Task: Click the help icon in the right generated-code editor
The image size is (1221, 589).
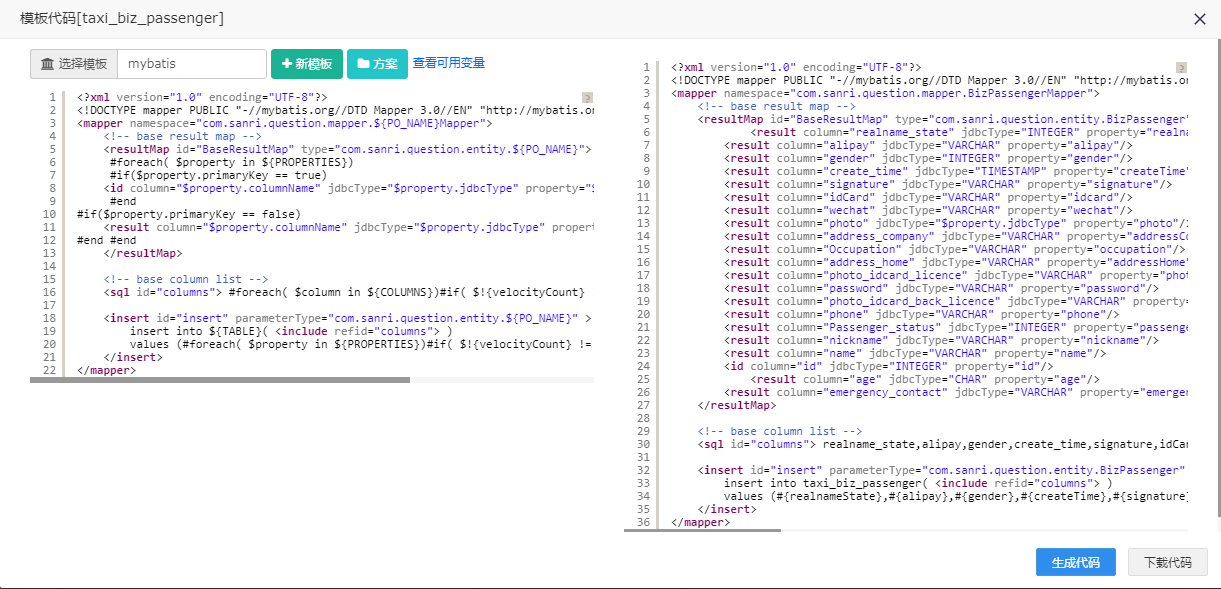Action: point(1181,67)
